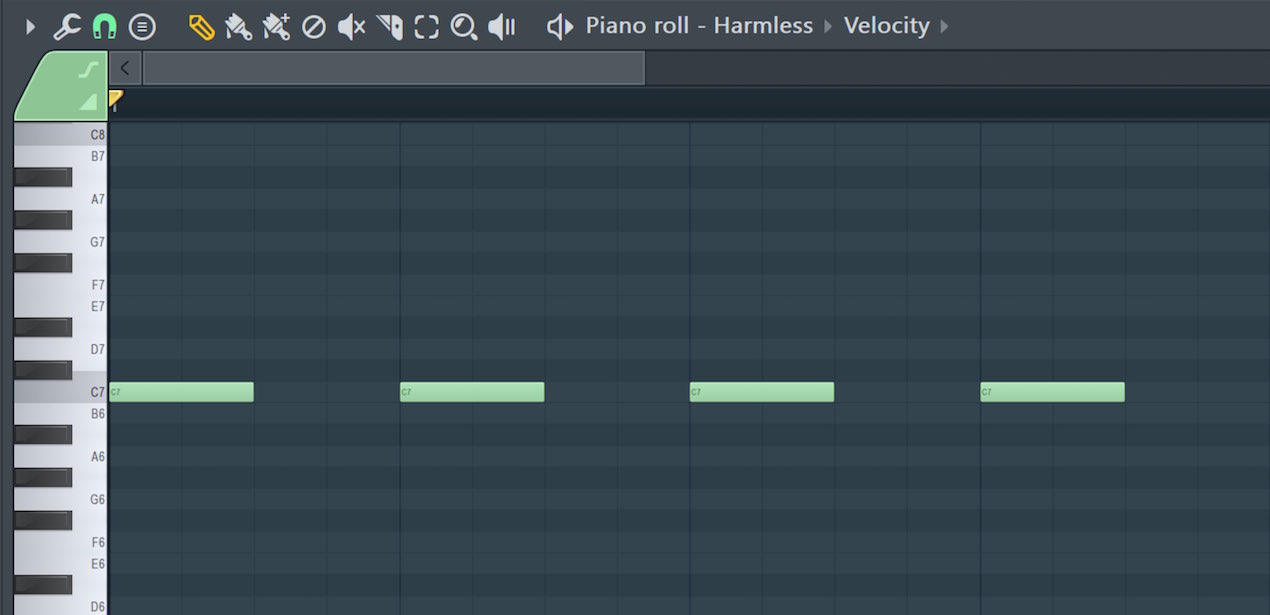Open the piano roll menu arrow
The height and width of the screenshot is (615, 1270).
pyautogui.click(x=30, y=27)
